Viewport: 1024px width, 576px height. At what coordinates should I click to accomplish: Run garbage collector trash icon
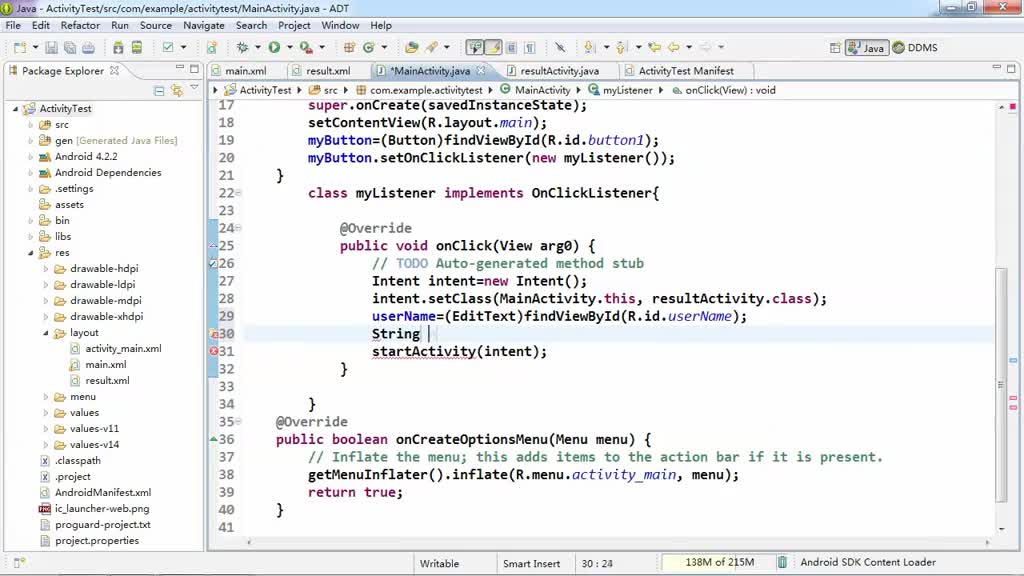coord(782,562)
